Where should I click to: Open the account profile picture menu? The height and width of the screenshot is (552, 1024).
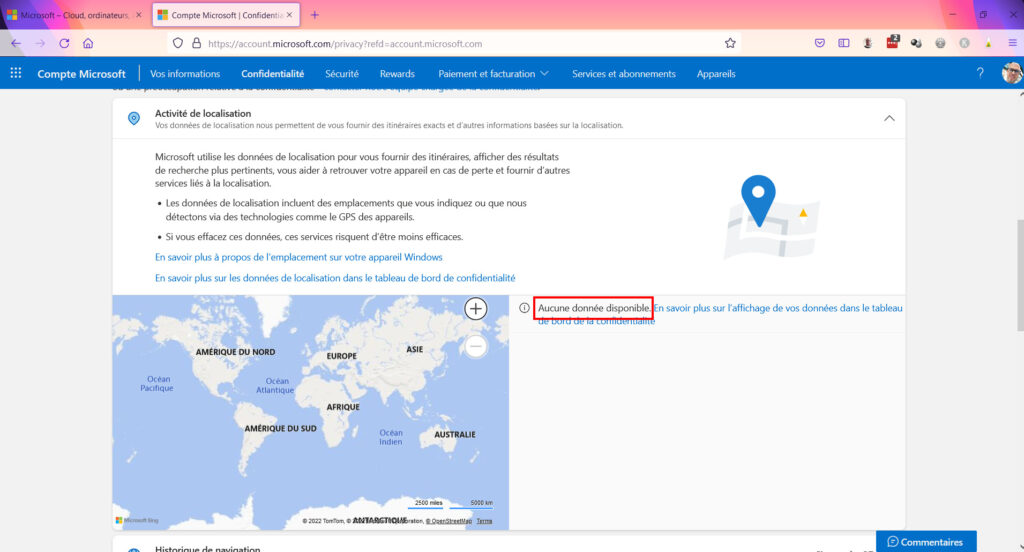(x=1012, y=73)
